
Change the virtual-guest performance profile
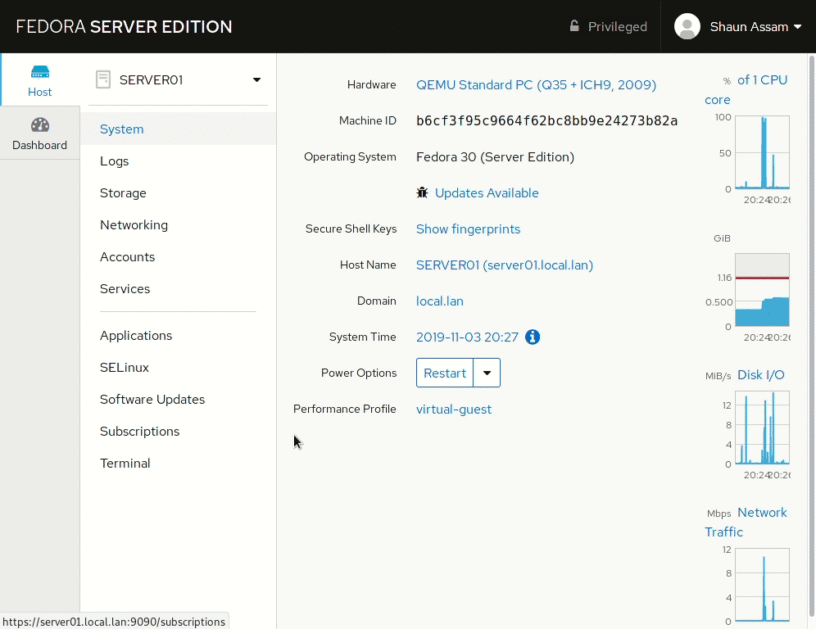pyautogui.click(x=453, y=409)
